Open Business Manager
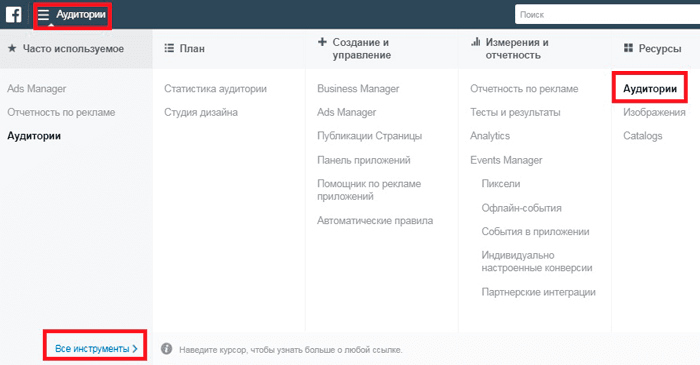Screen dimensions: 700x365 (x=358, y=88)
